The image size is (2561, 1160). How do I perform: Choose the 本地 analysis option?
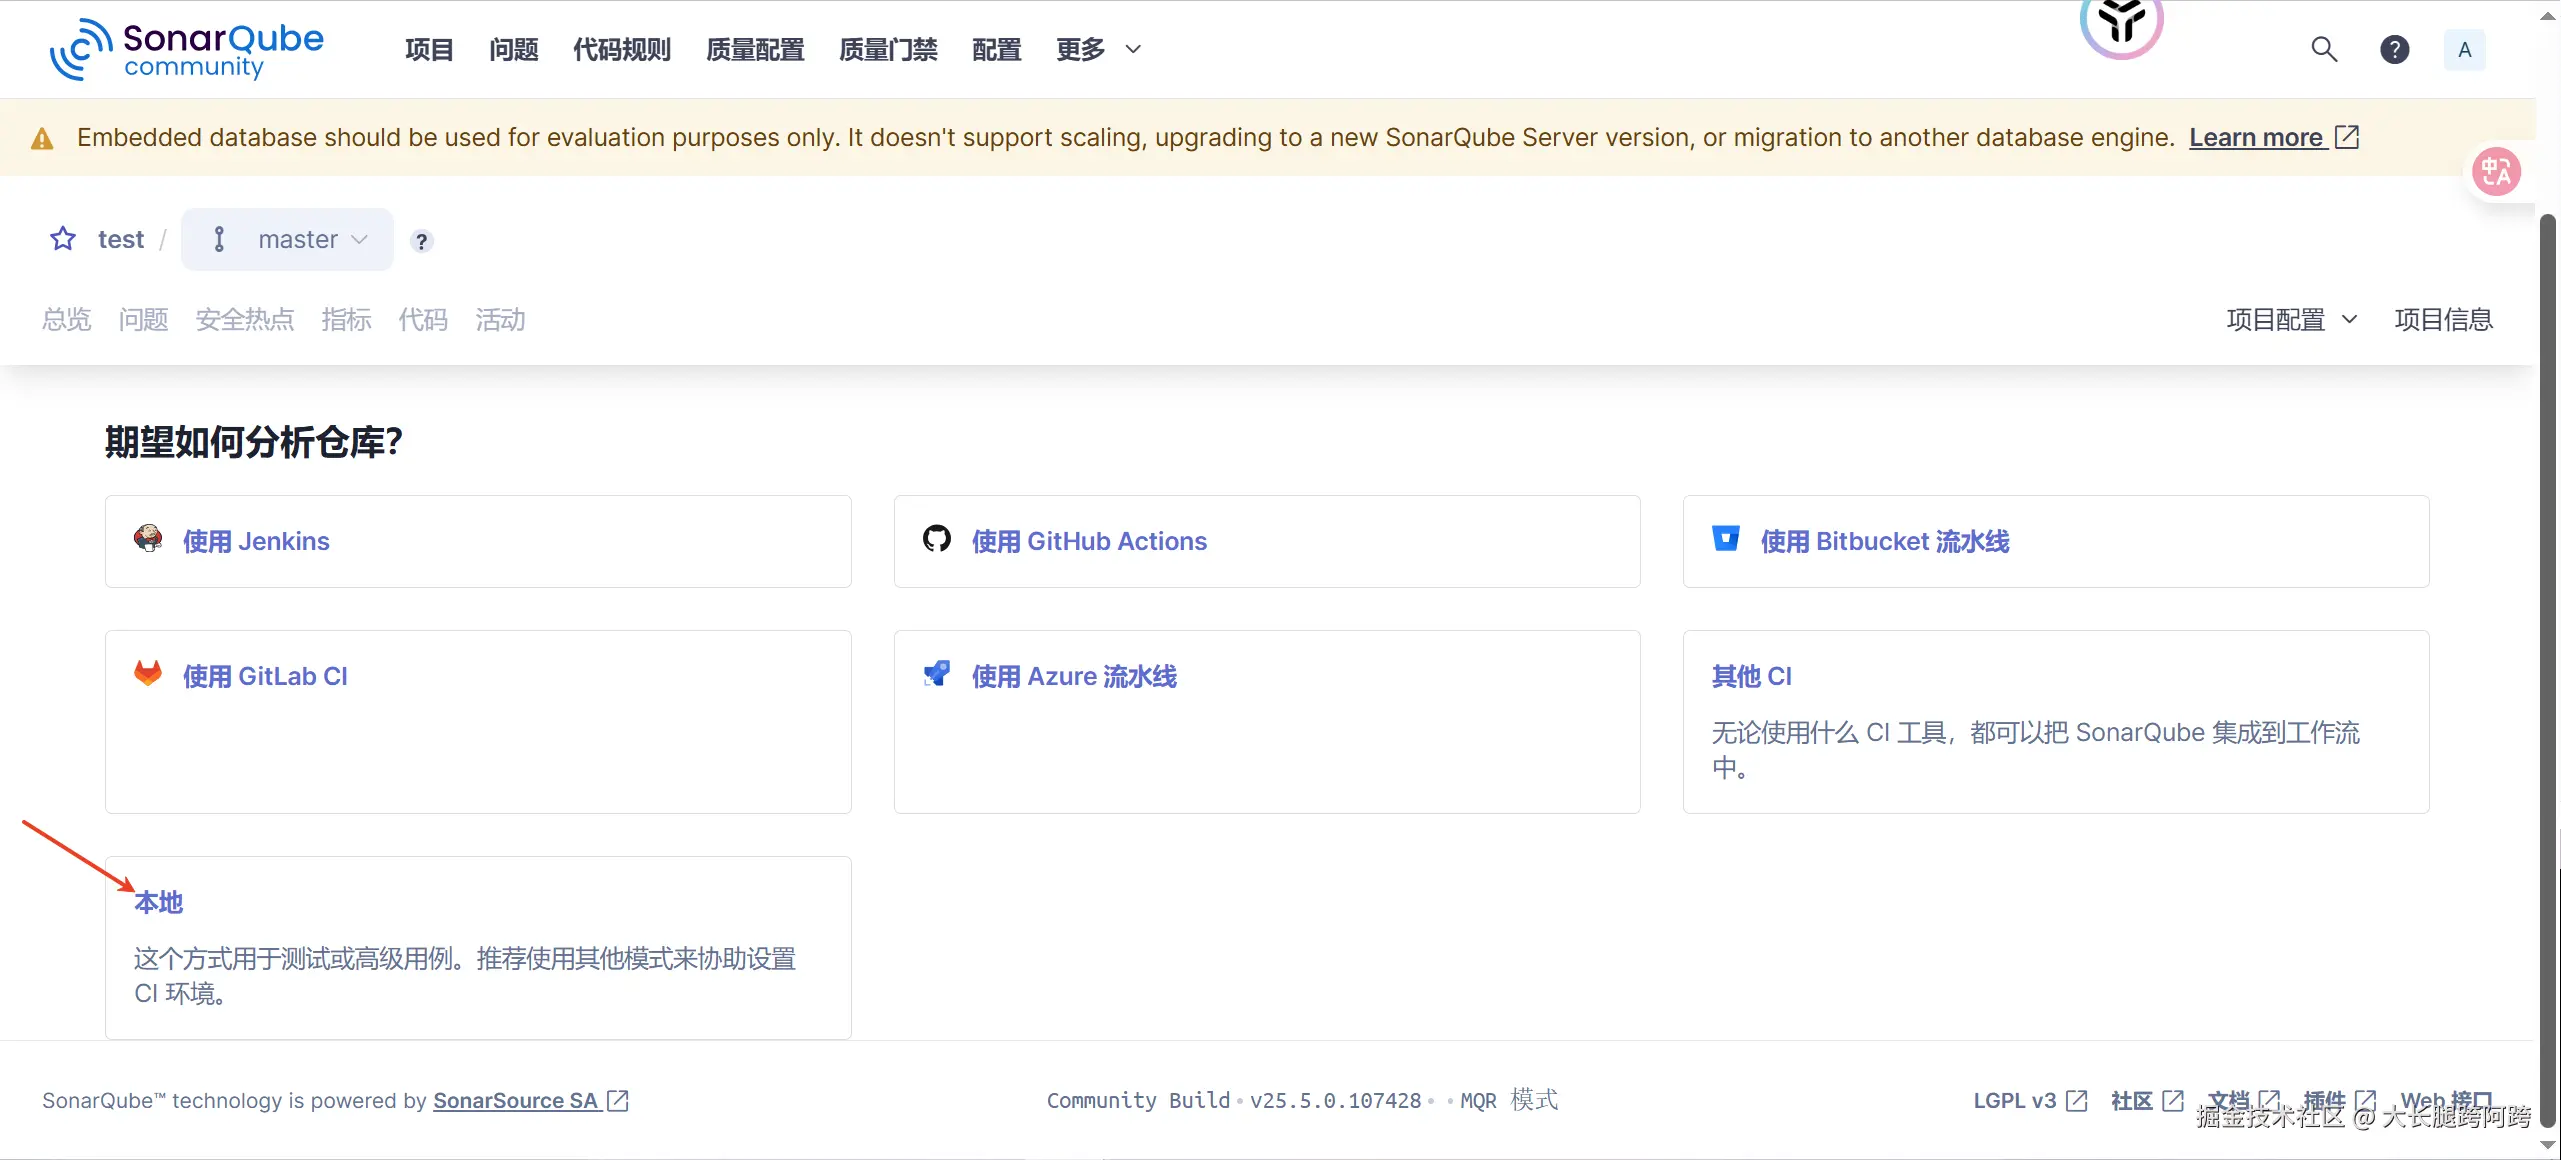click(x=159, y=902)
